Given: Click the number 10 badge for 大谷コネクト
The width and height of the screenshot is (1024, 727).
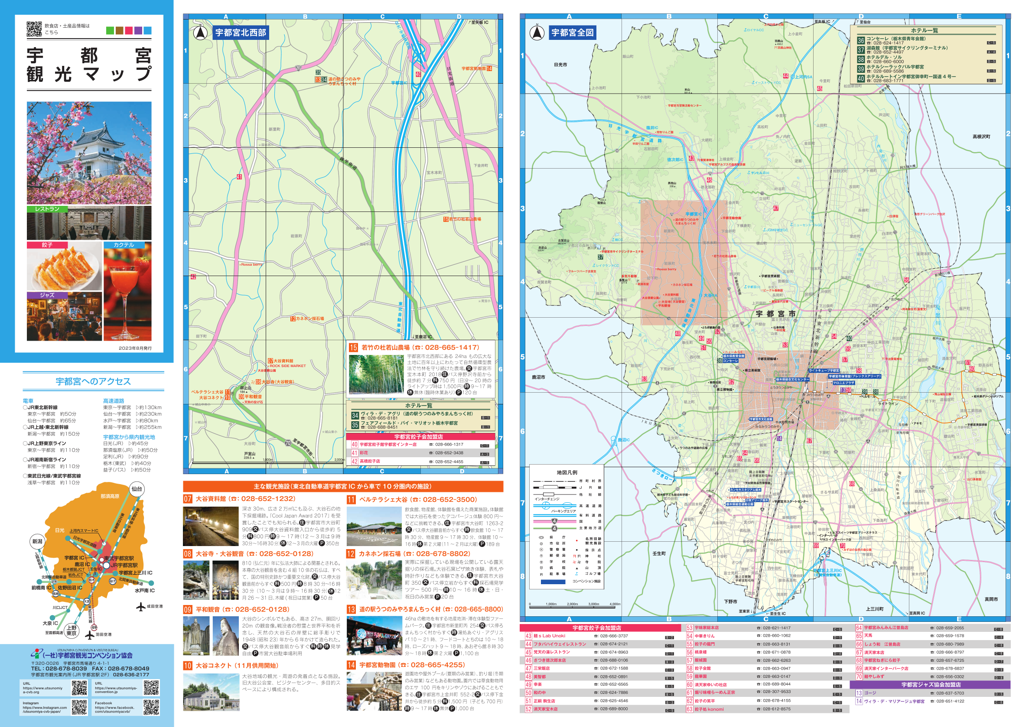Looking at the screenshot, I should [x=188, y=666].
